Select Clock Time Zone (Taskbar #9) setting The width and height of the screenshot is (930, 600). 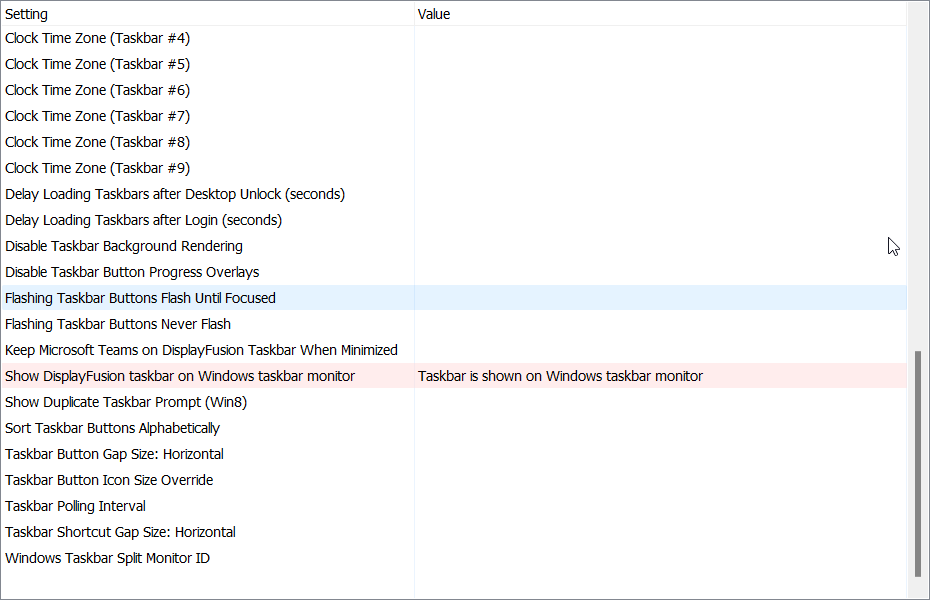pyautogui.click(x=98, y=168)
